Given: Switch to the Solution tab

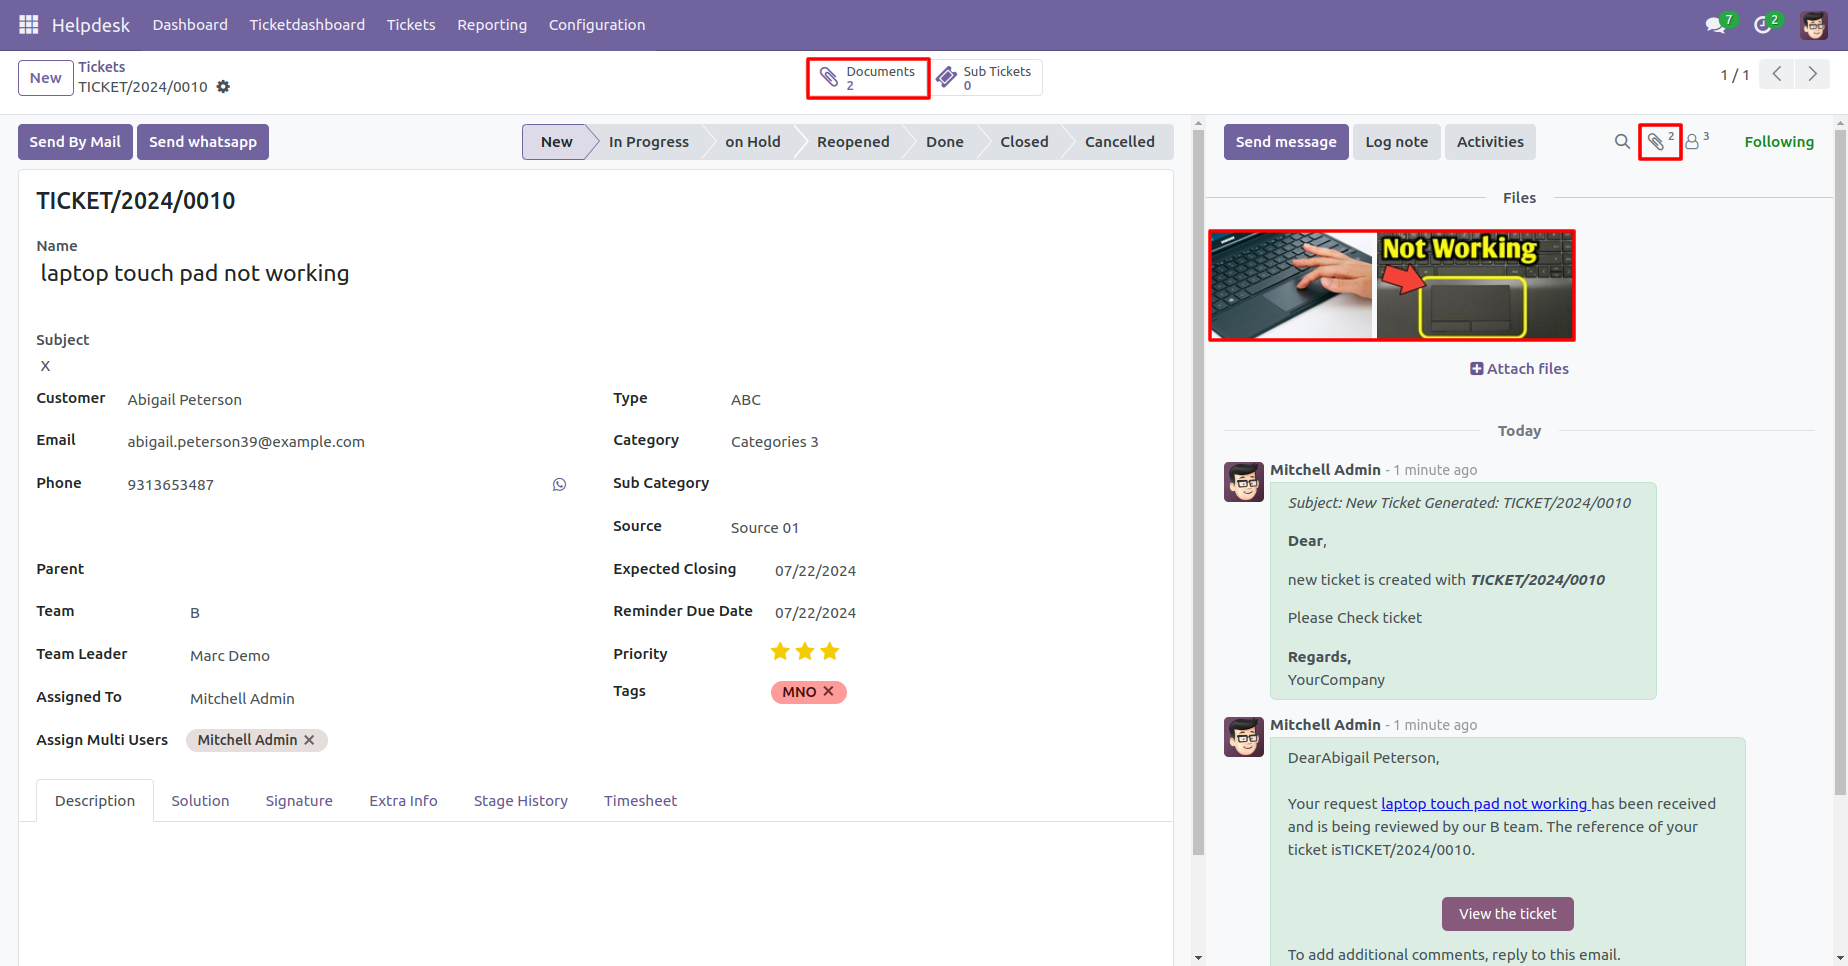Looking at the screenshot, I should tap(200, 800).
